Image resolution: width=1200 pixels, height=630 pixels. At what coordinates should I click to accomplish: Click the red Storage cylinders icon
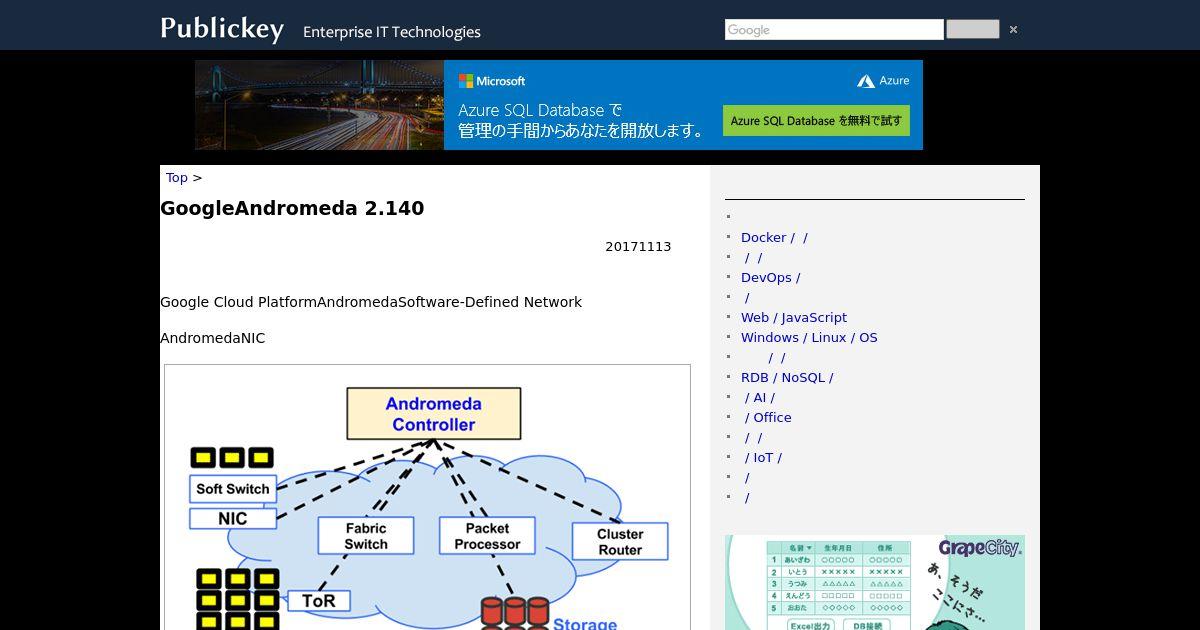(514, 613)
